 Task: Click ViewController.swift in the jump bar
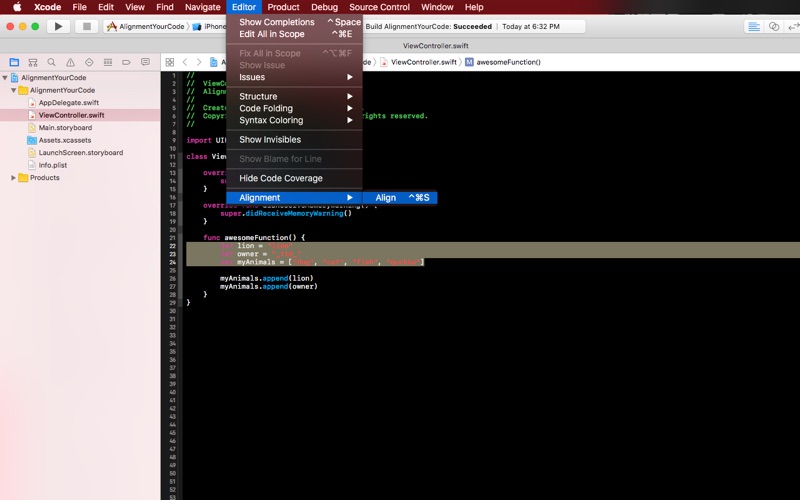pyautogui.click(x=423, y=62)
